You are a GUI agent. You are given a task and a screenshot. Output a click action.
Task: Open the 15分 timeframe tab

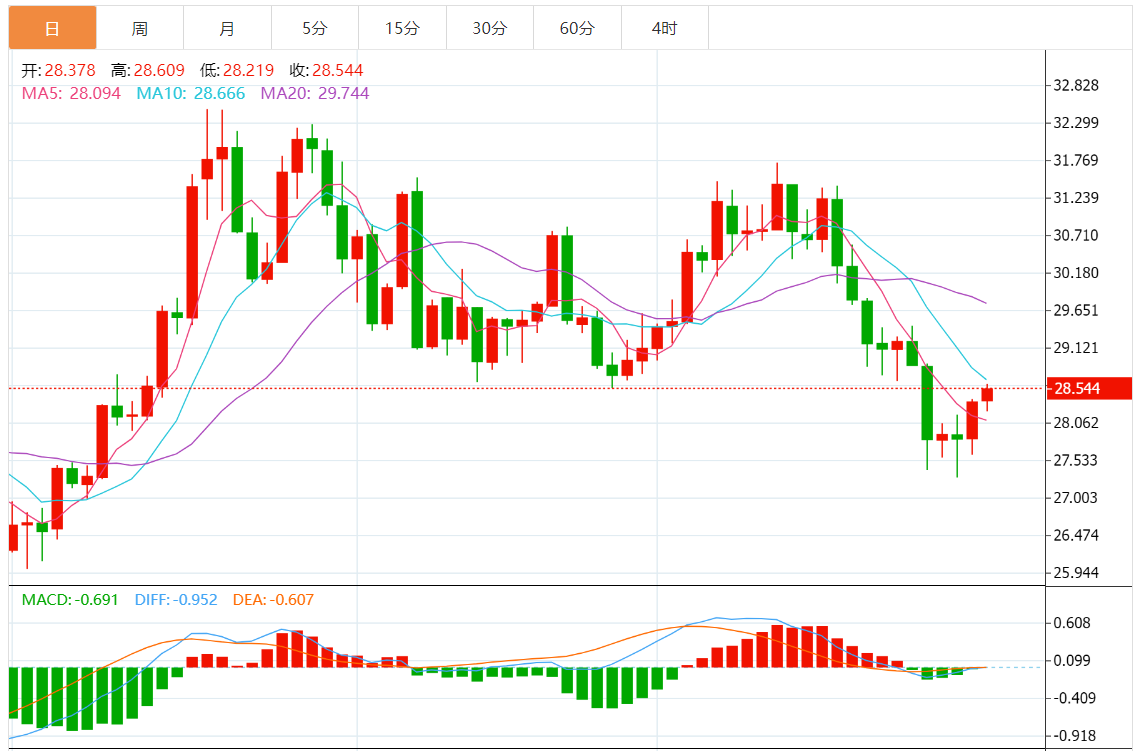click(x=402, y=28)
